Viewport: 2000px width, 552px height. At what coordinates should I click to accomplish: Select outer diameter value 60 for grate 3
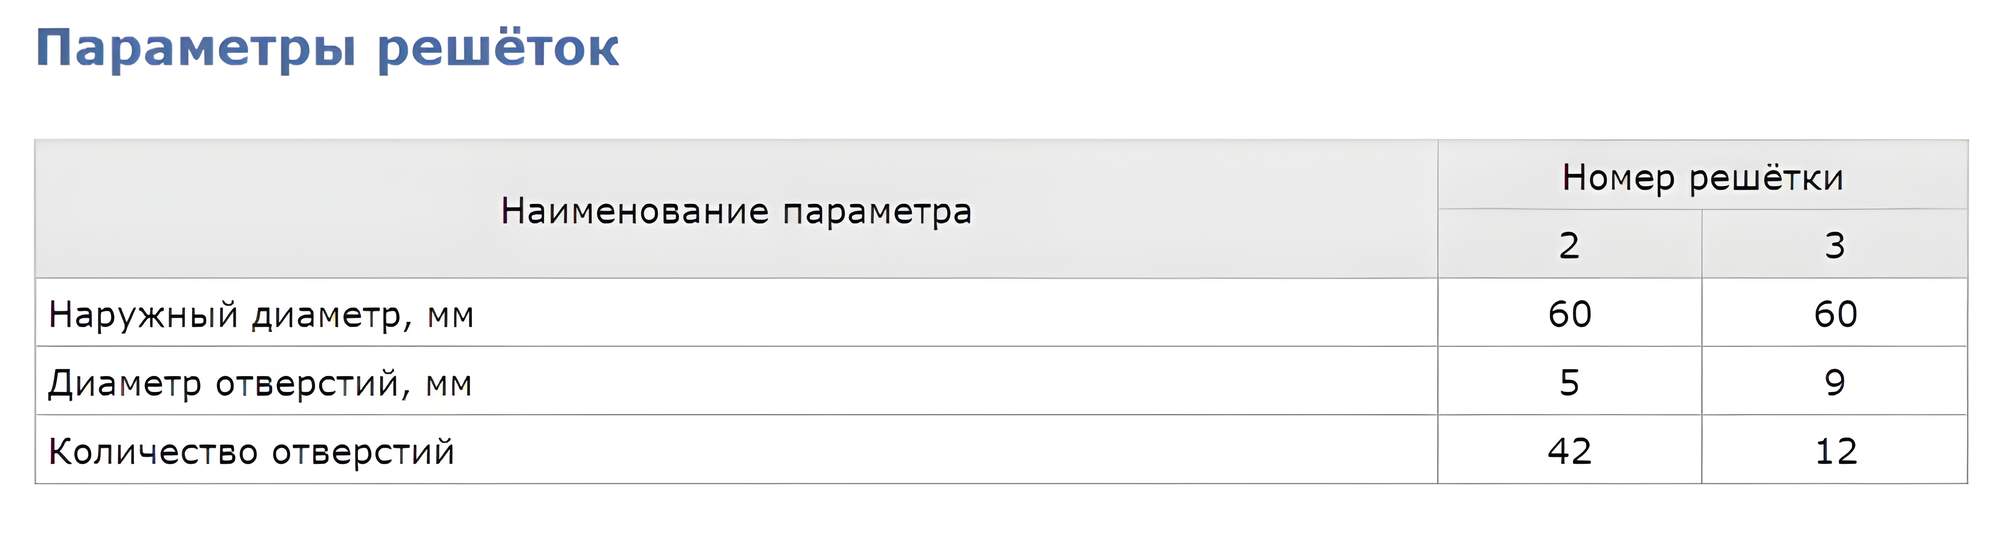tap(1835, 314)
